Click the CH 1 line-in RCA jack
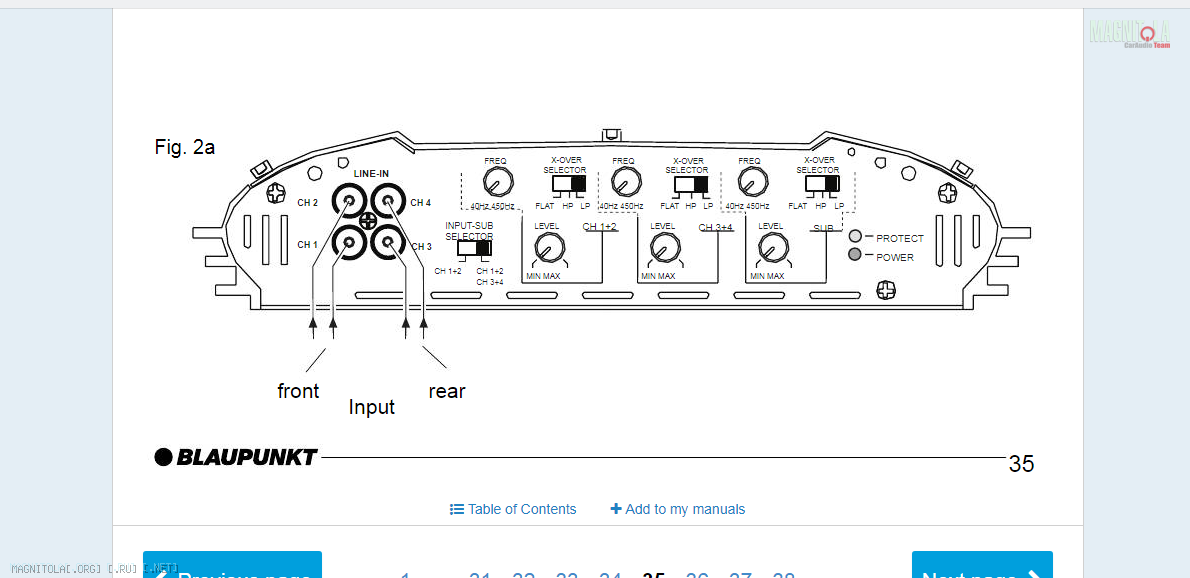This screenshot has width=1190, height=578. click(348, 242)
